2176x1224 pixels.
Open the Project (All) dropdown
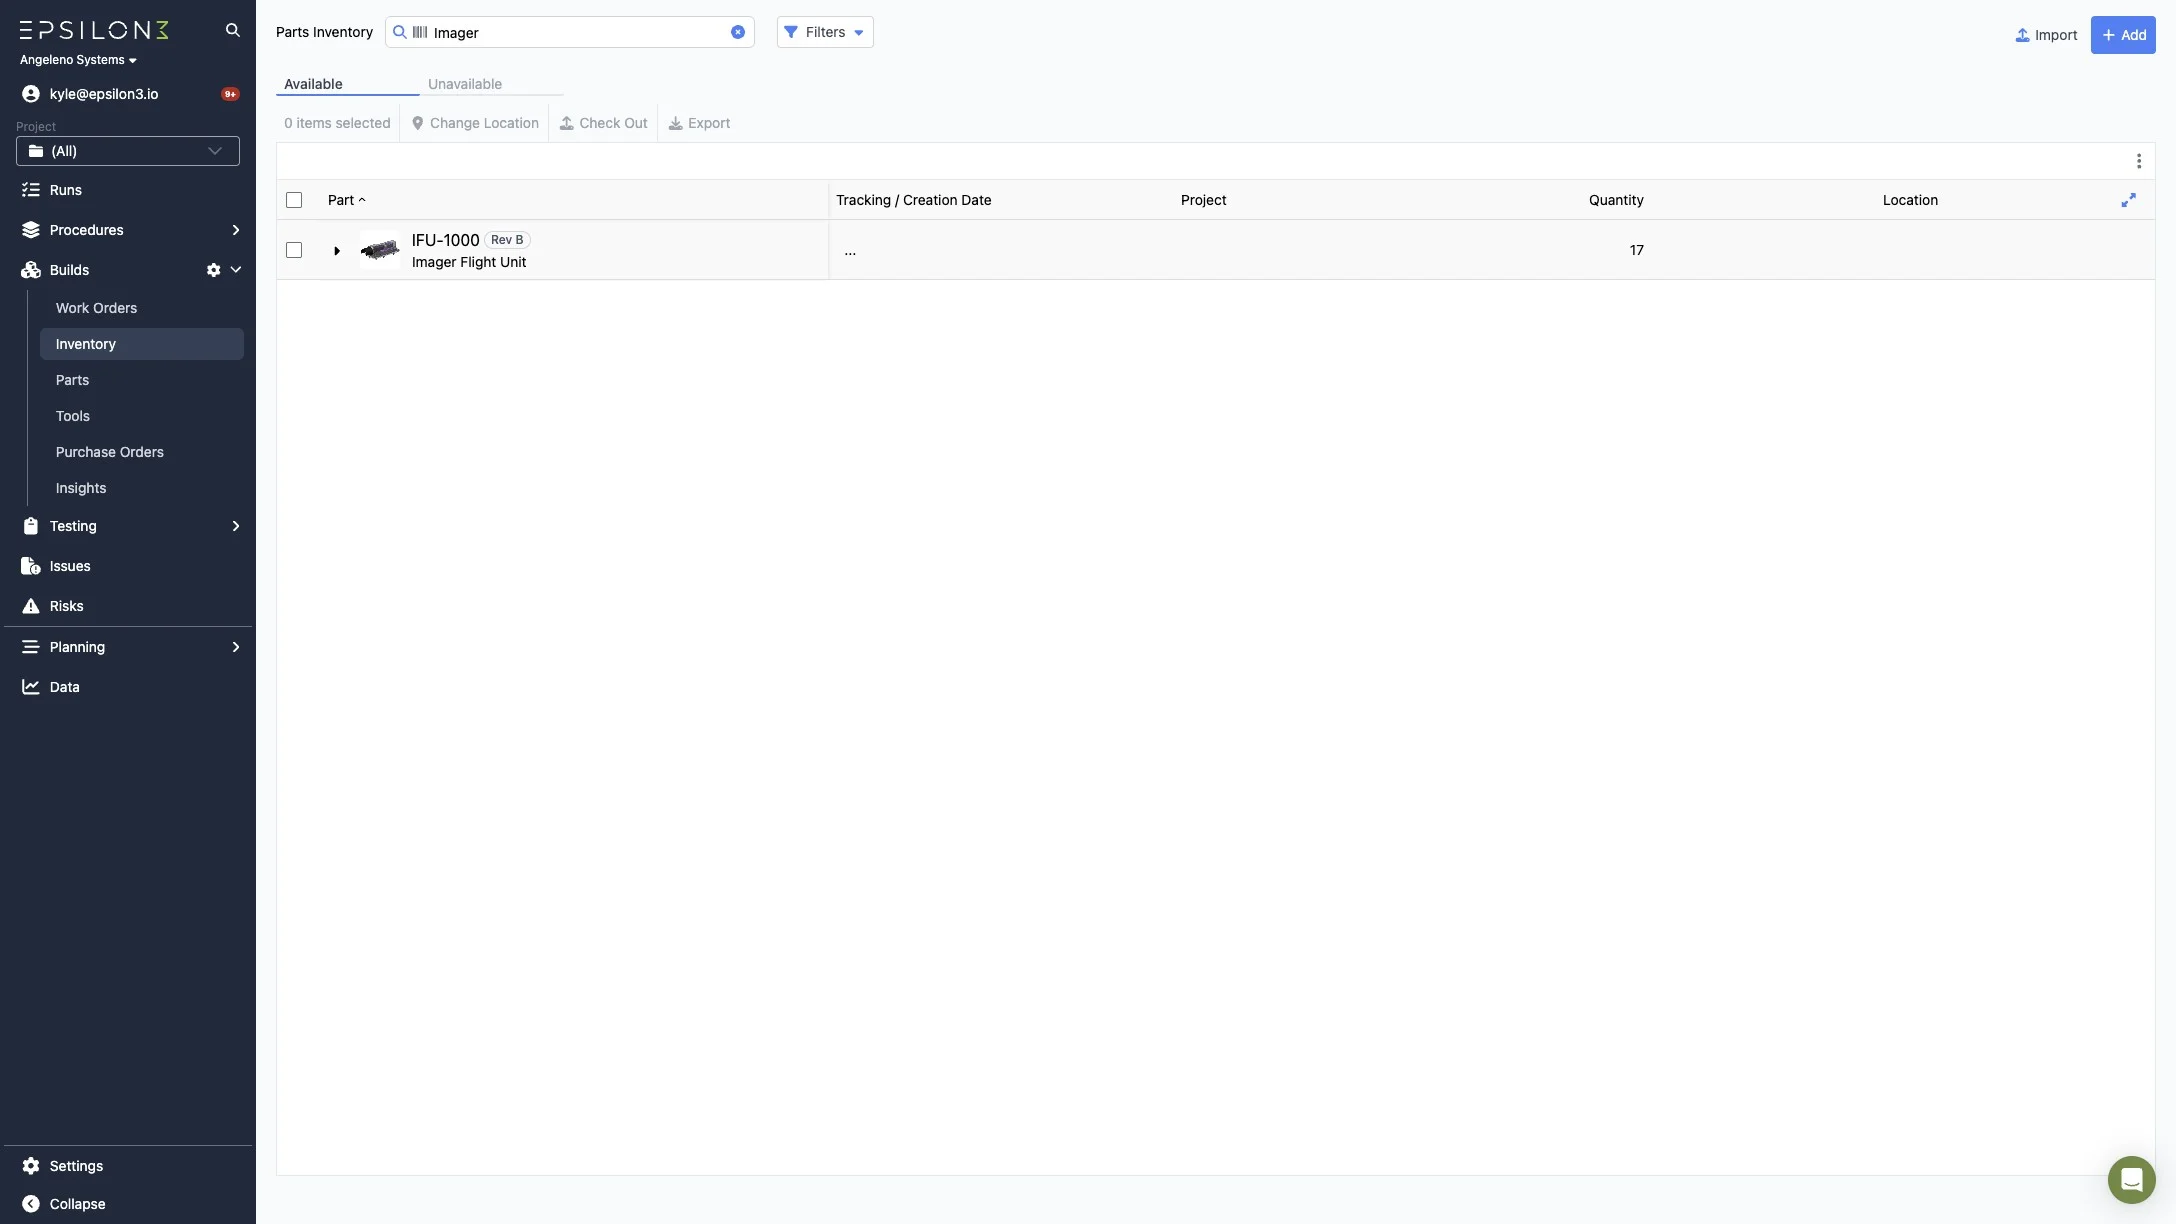[x=128, y=151]
